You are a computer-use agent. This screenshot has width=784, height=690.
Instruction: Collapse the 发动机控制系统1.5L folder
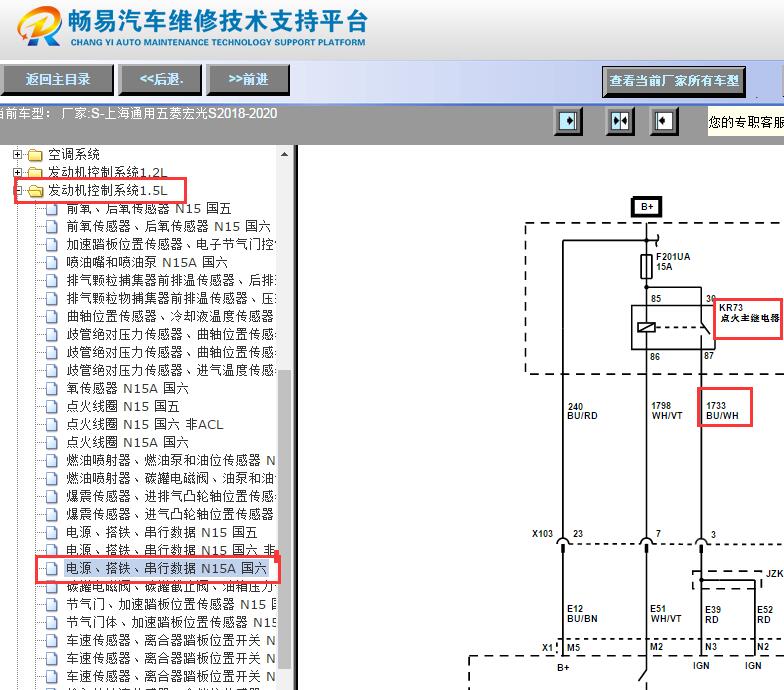click(19, 190)
